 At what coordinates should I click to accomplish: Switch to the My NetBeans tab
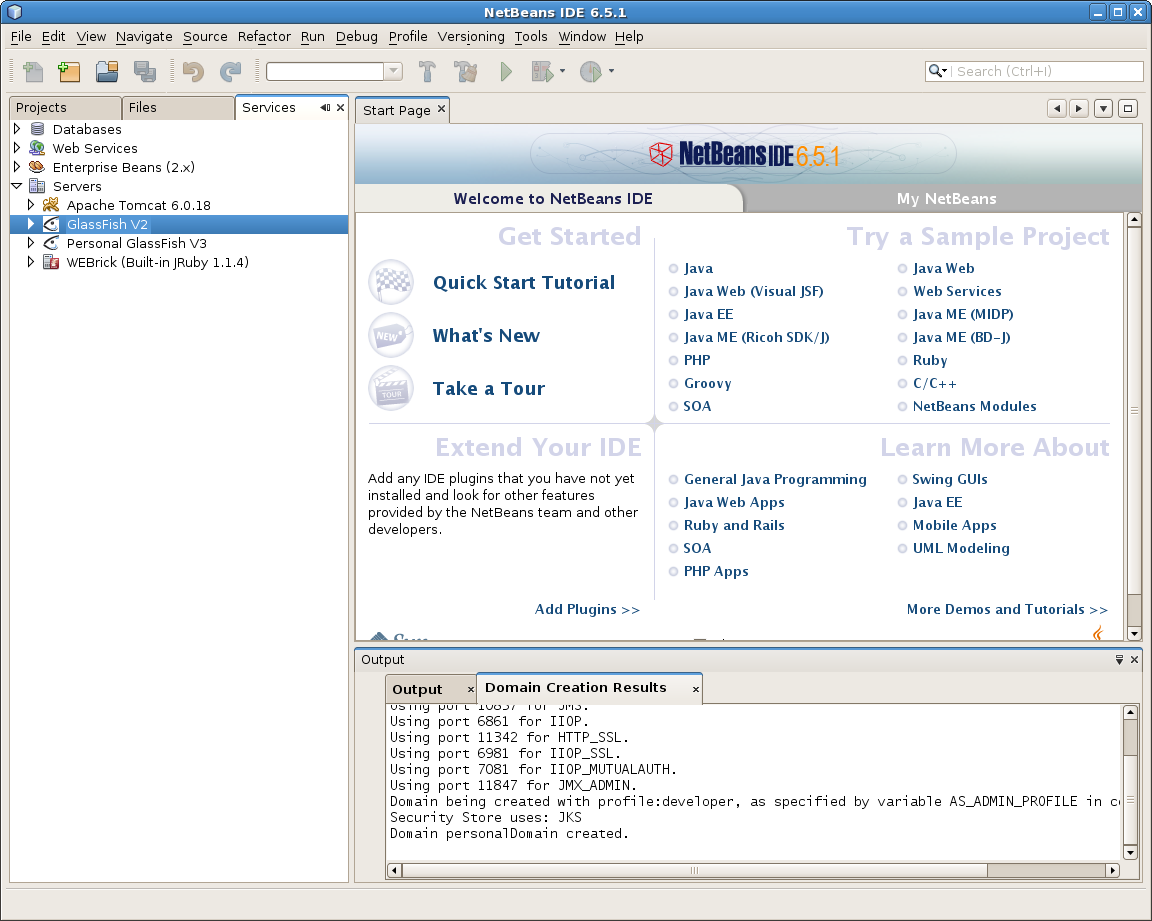(946, 198)
